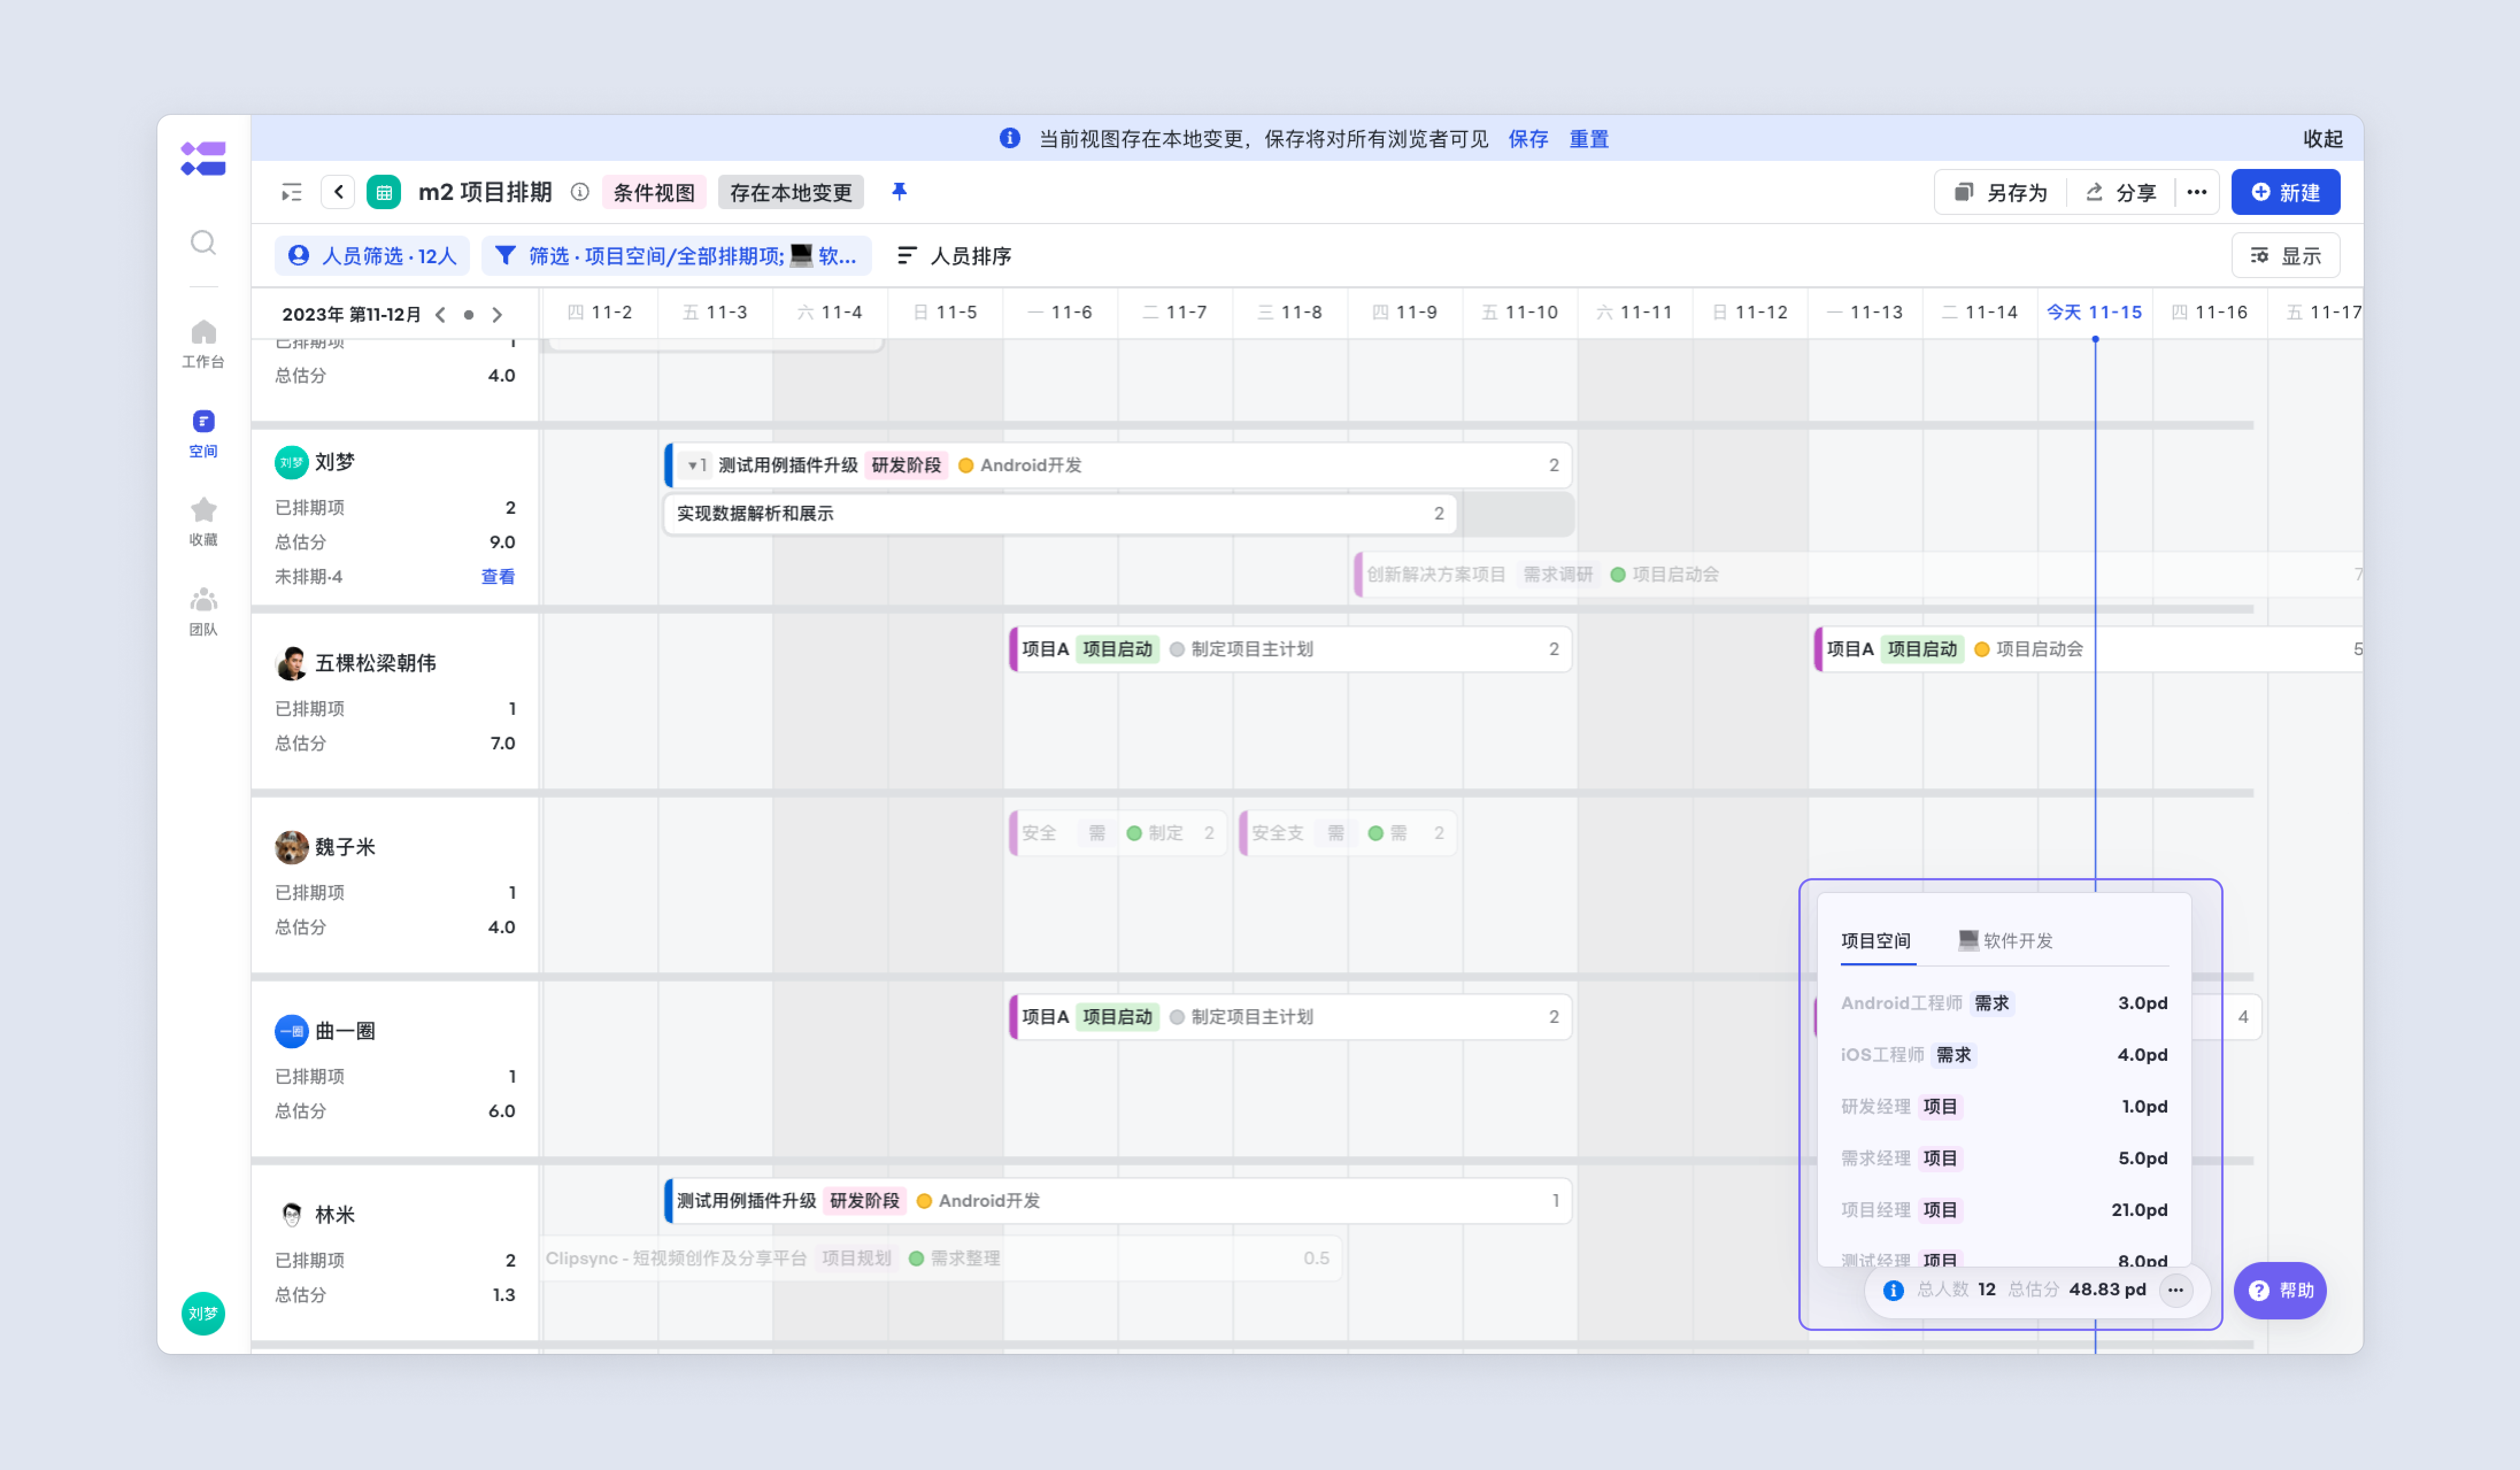
Task: Open 曲一圈's 制定项目主计划 task bar
Action: [1290, 1017]
